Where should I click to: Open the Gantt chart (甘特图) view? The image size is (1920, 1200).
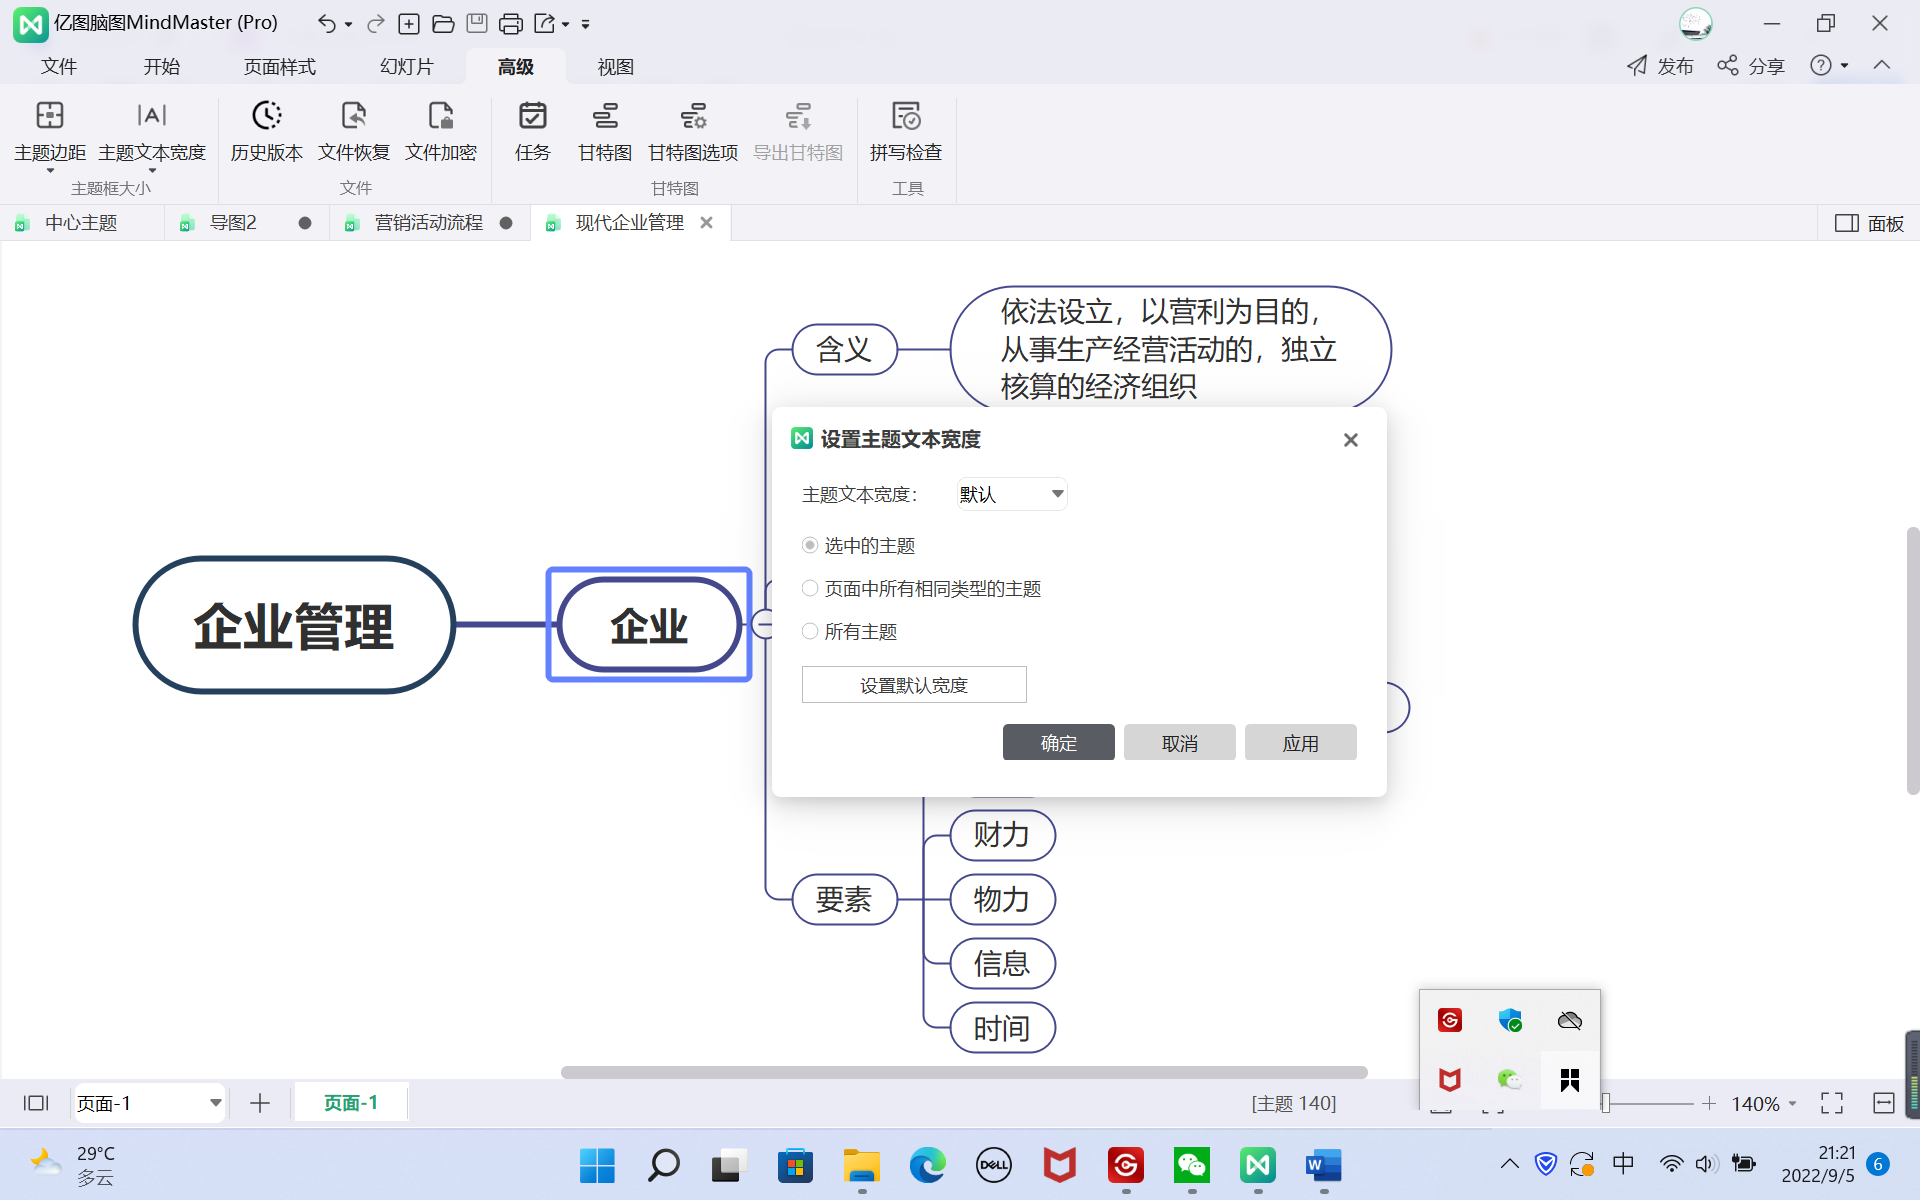pyautogui.click(x=604, y=117)
